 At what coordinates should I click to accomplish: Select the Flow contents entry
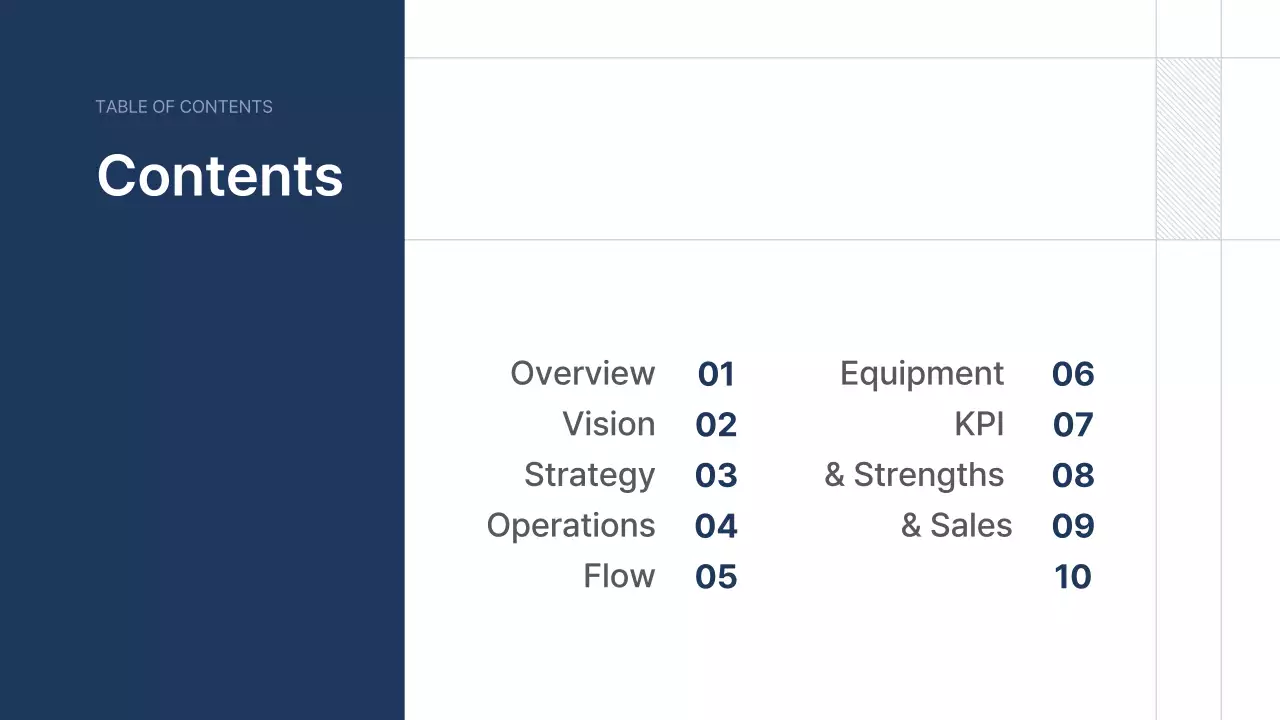pos(618,576)
